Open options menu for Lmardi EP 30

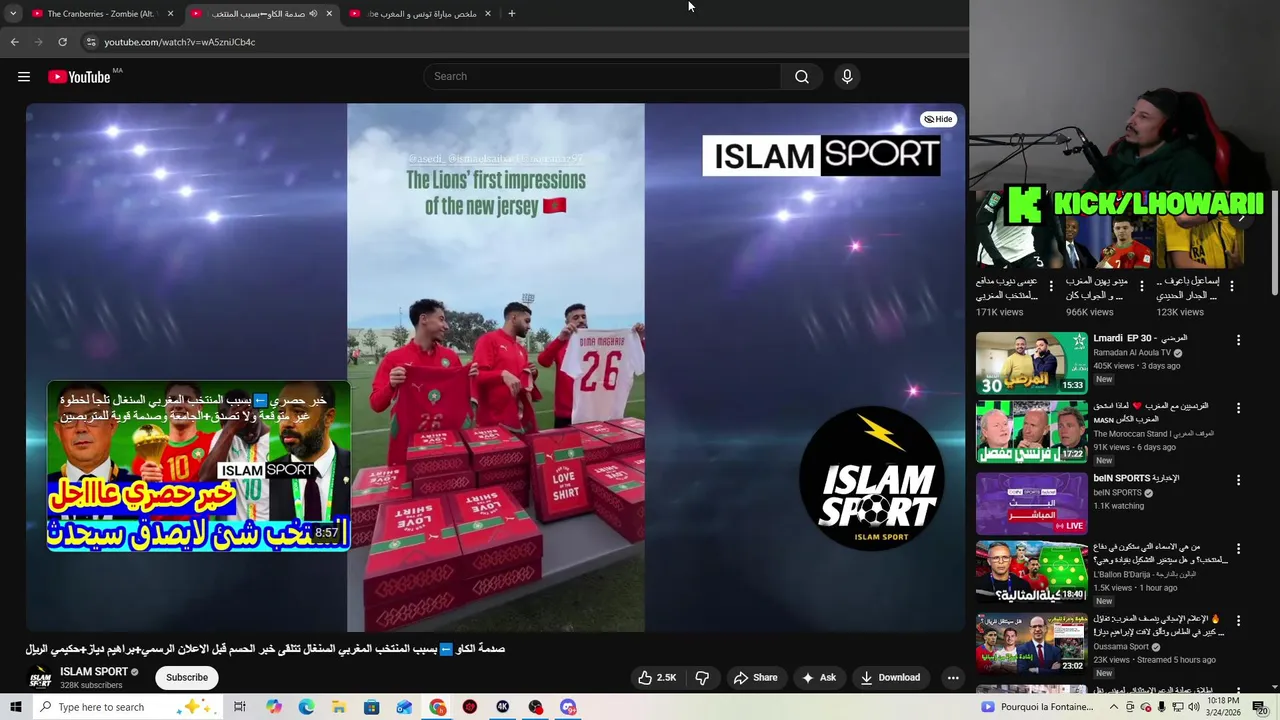[x=1238, y=340]
